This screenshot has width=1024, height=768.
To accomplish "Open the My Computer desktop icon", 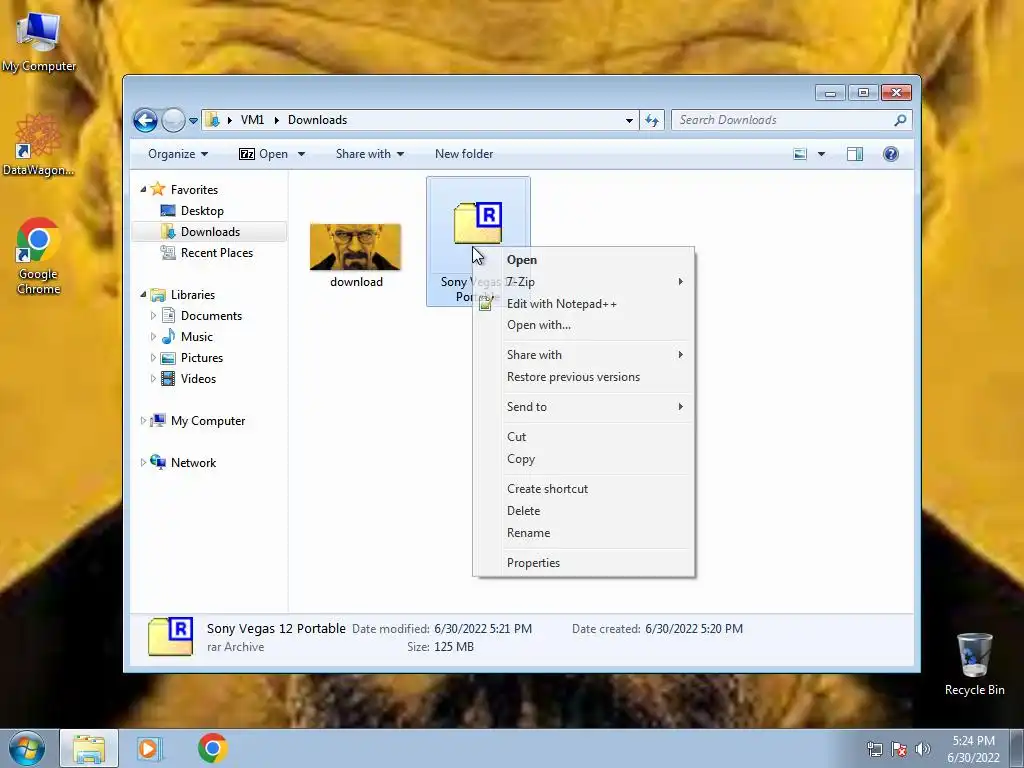I will pyautogui.click(x=38, y=40).
